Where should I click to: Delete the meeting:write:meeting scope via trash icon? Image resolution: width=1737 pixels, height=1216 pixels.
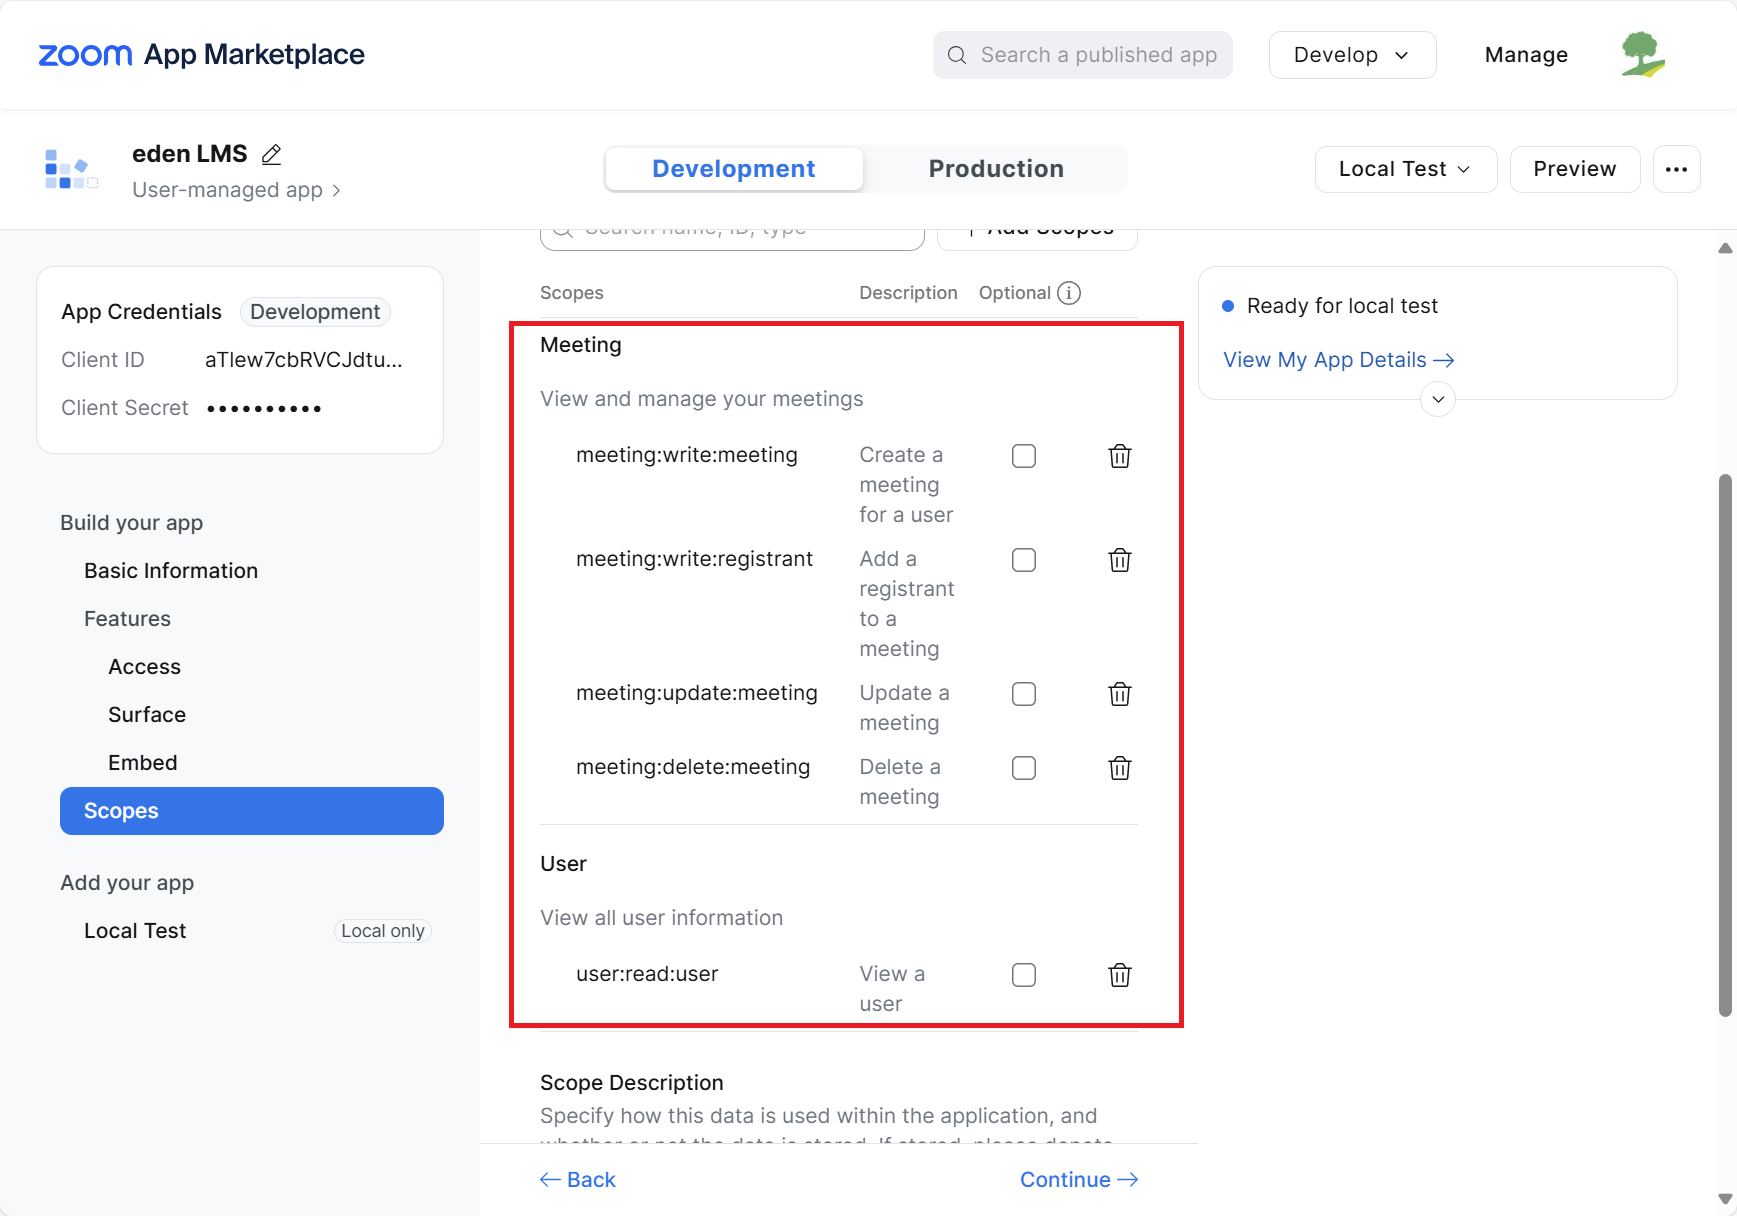click(1120, 456)
